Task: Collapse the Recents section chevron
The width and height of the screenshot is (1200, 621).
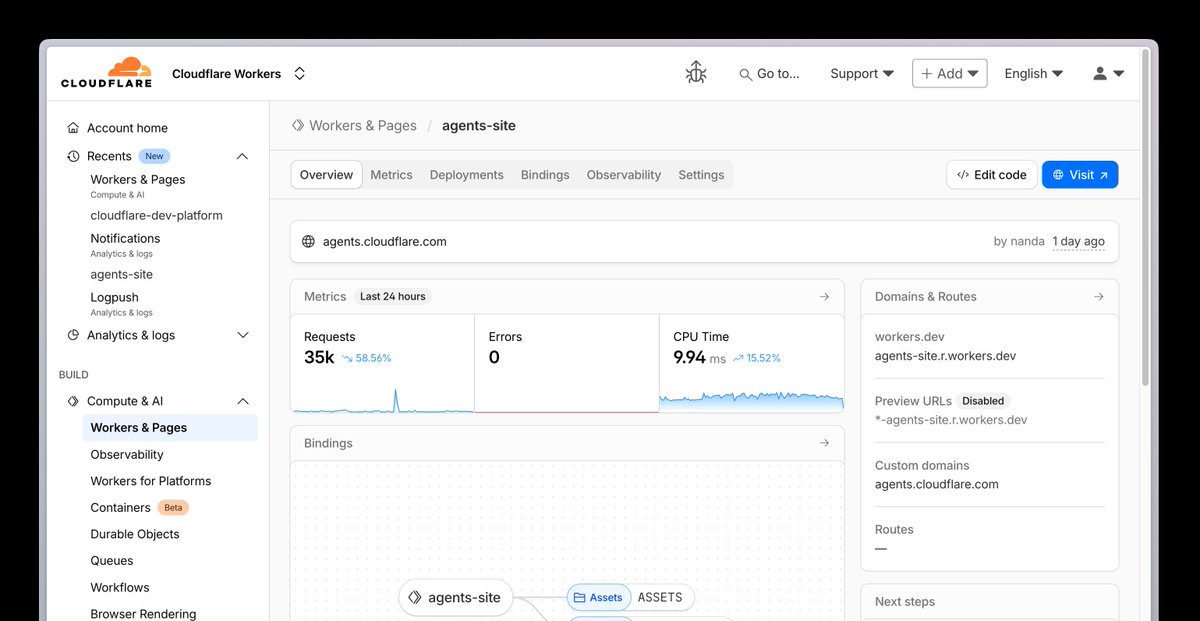Action: pyautogui.click(x=242, y=156)
